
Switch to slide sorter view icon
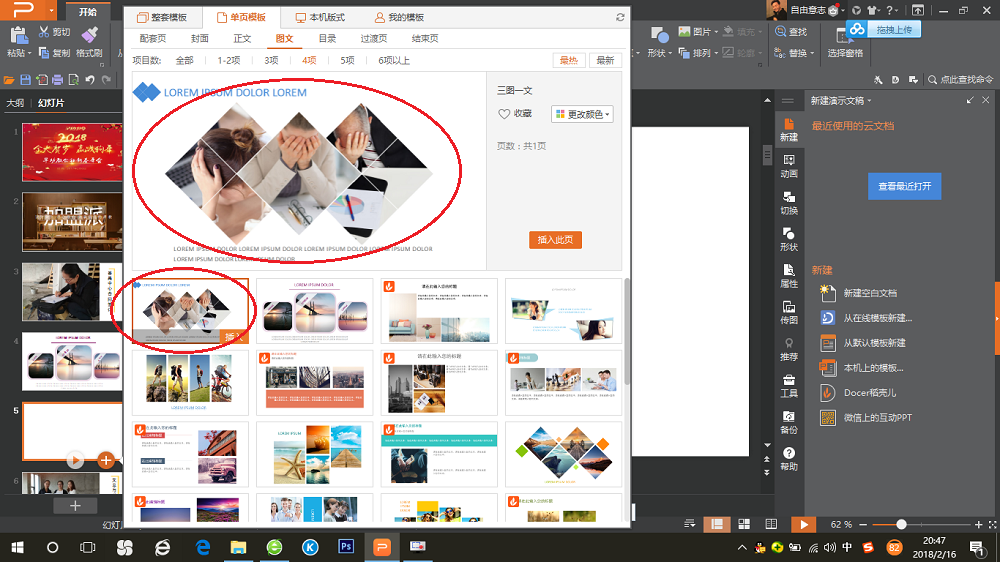click(744, 524)
